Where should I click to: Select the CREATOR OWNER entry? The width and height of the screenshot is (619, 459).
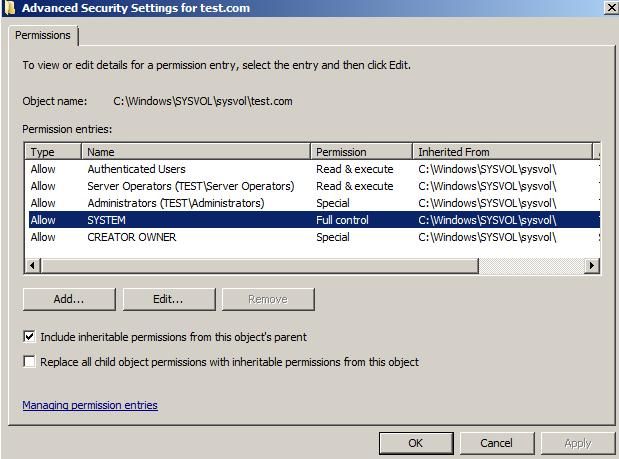[x=314, y=237]
